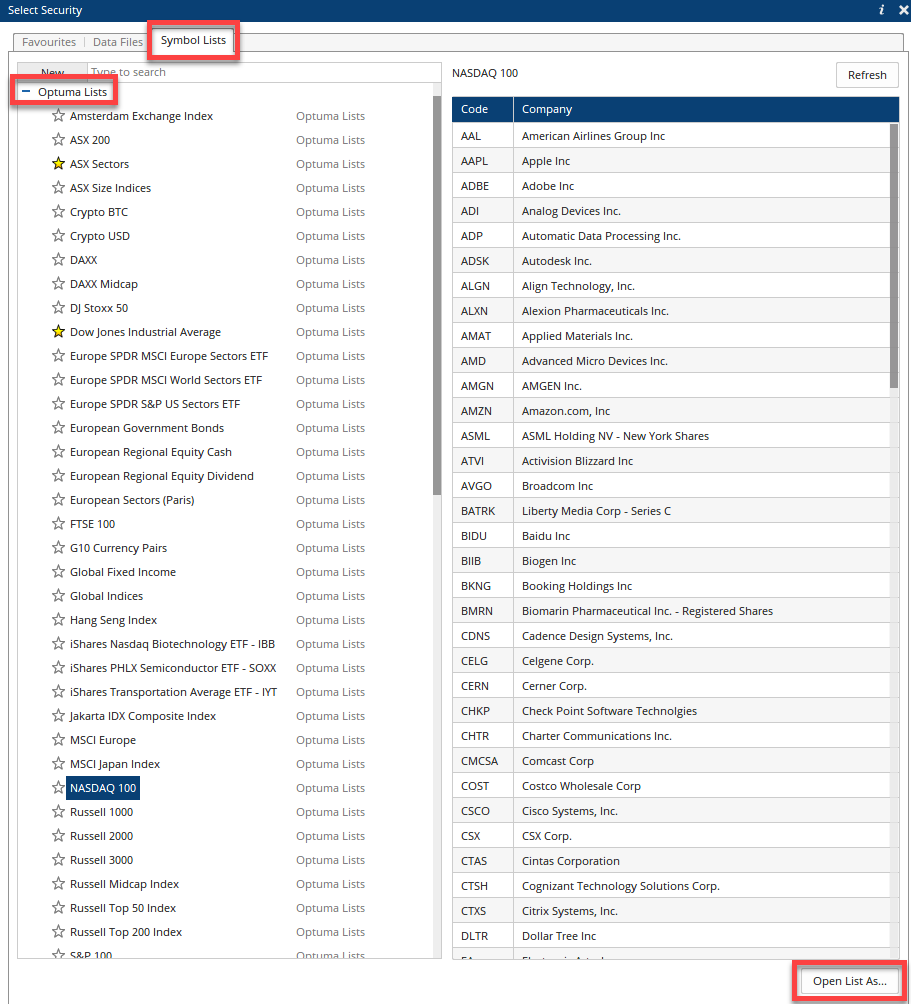911x1004 pixels.
Task: Select the Amazon.com, Inc row
Action: point(671,411)
